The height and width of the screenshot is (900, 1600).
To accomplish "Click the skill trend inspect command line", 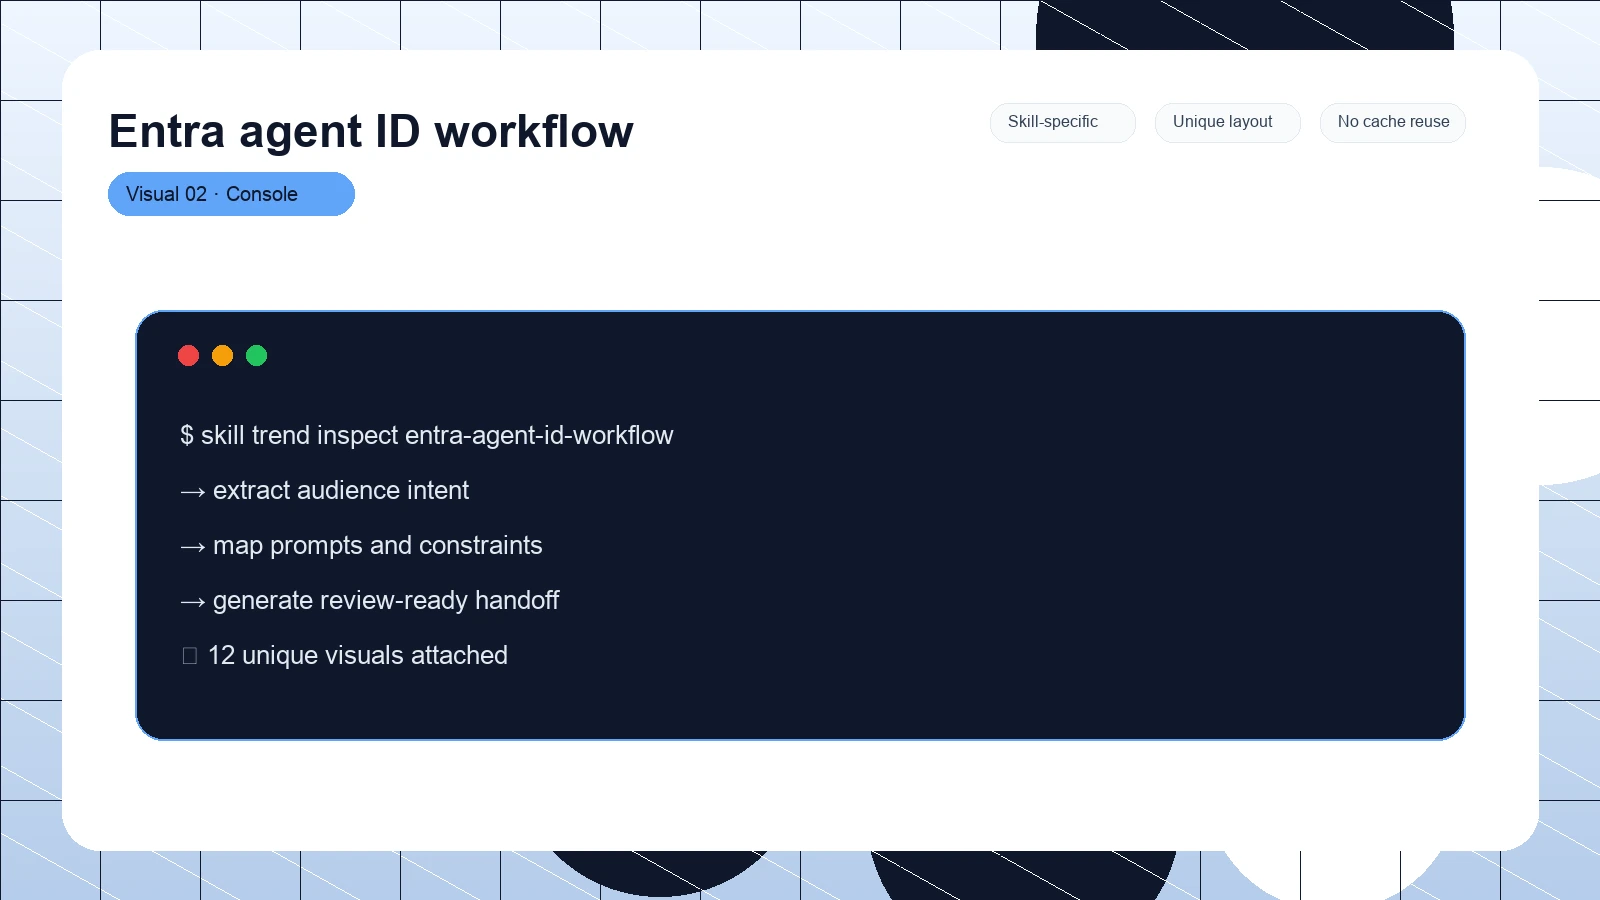I will tap(427, 435).
